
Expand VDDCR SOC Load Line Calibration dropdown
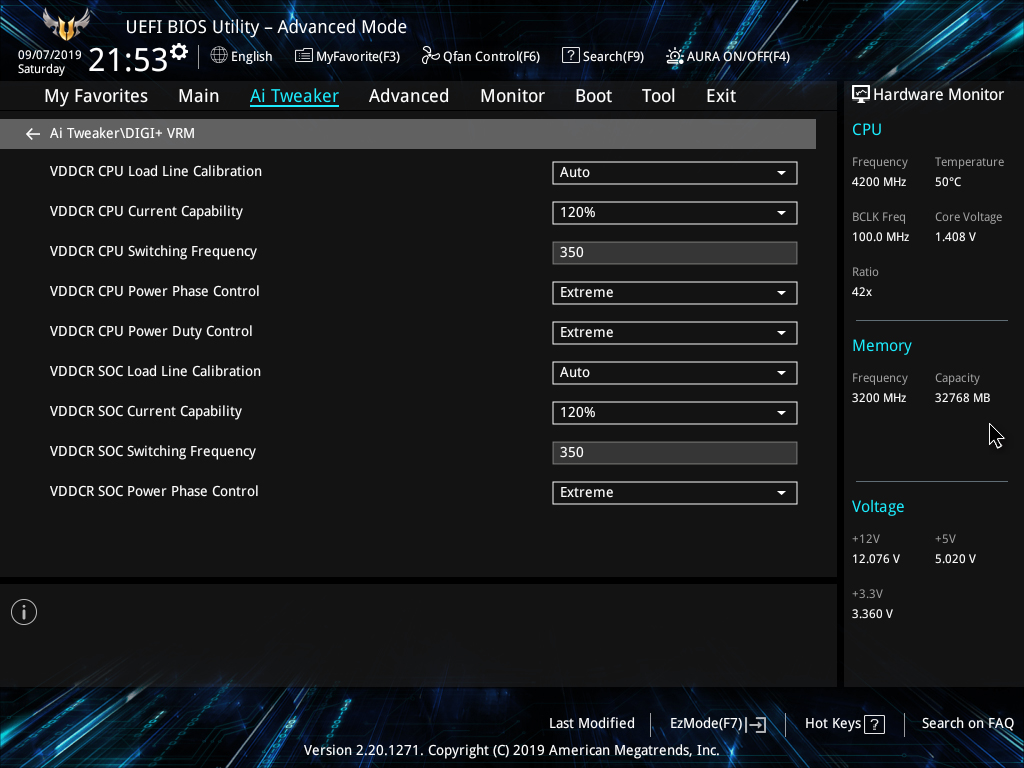click(x=675, y=373)
